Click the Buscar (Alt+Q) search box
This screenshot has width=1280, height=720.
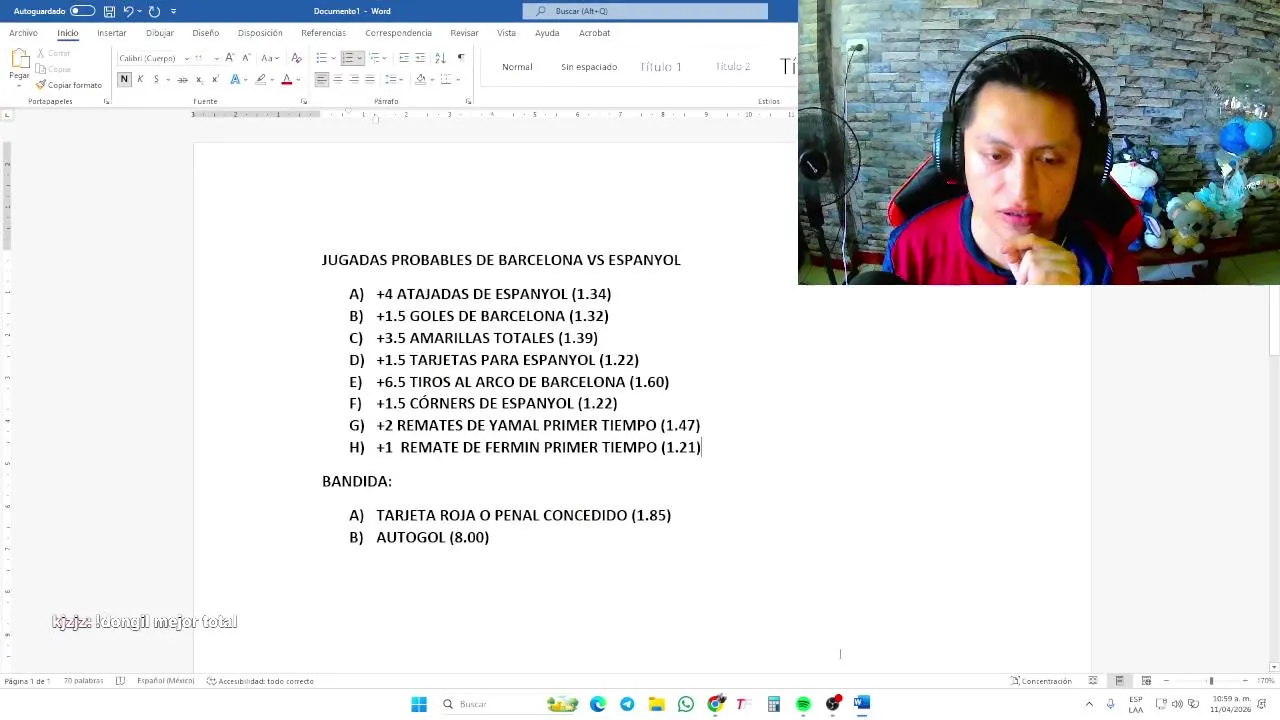645,11
